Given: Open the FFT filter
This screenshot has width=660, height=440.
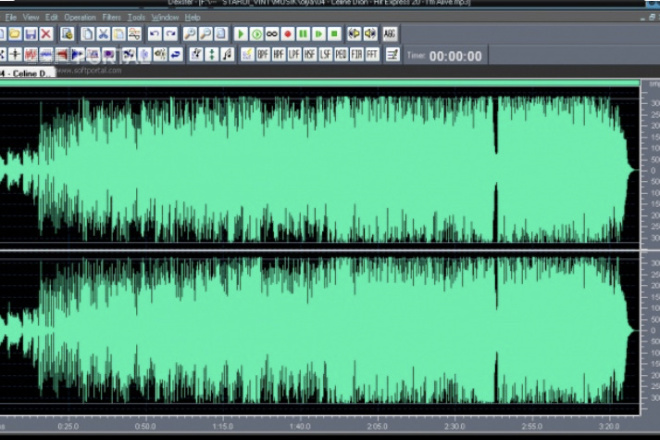Looking at the screenshot, I should pos(372,54).
